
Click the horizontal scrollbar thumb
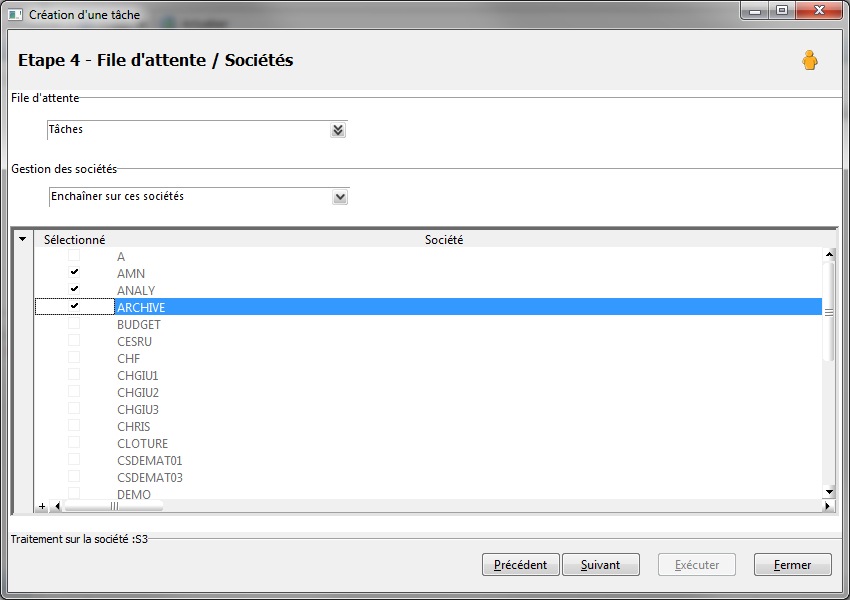[113, 506]
